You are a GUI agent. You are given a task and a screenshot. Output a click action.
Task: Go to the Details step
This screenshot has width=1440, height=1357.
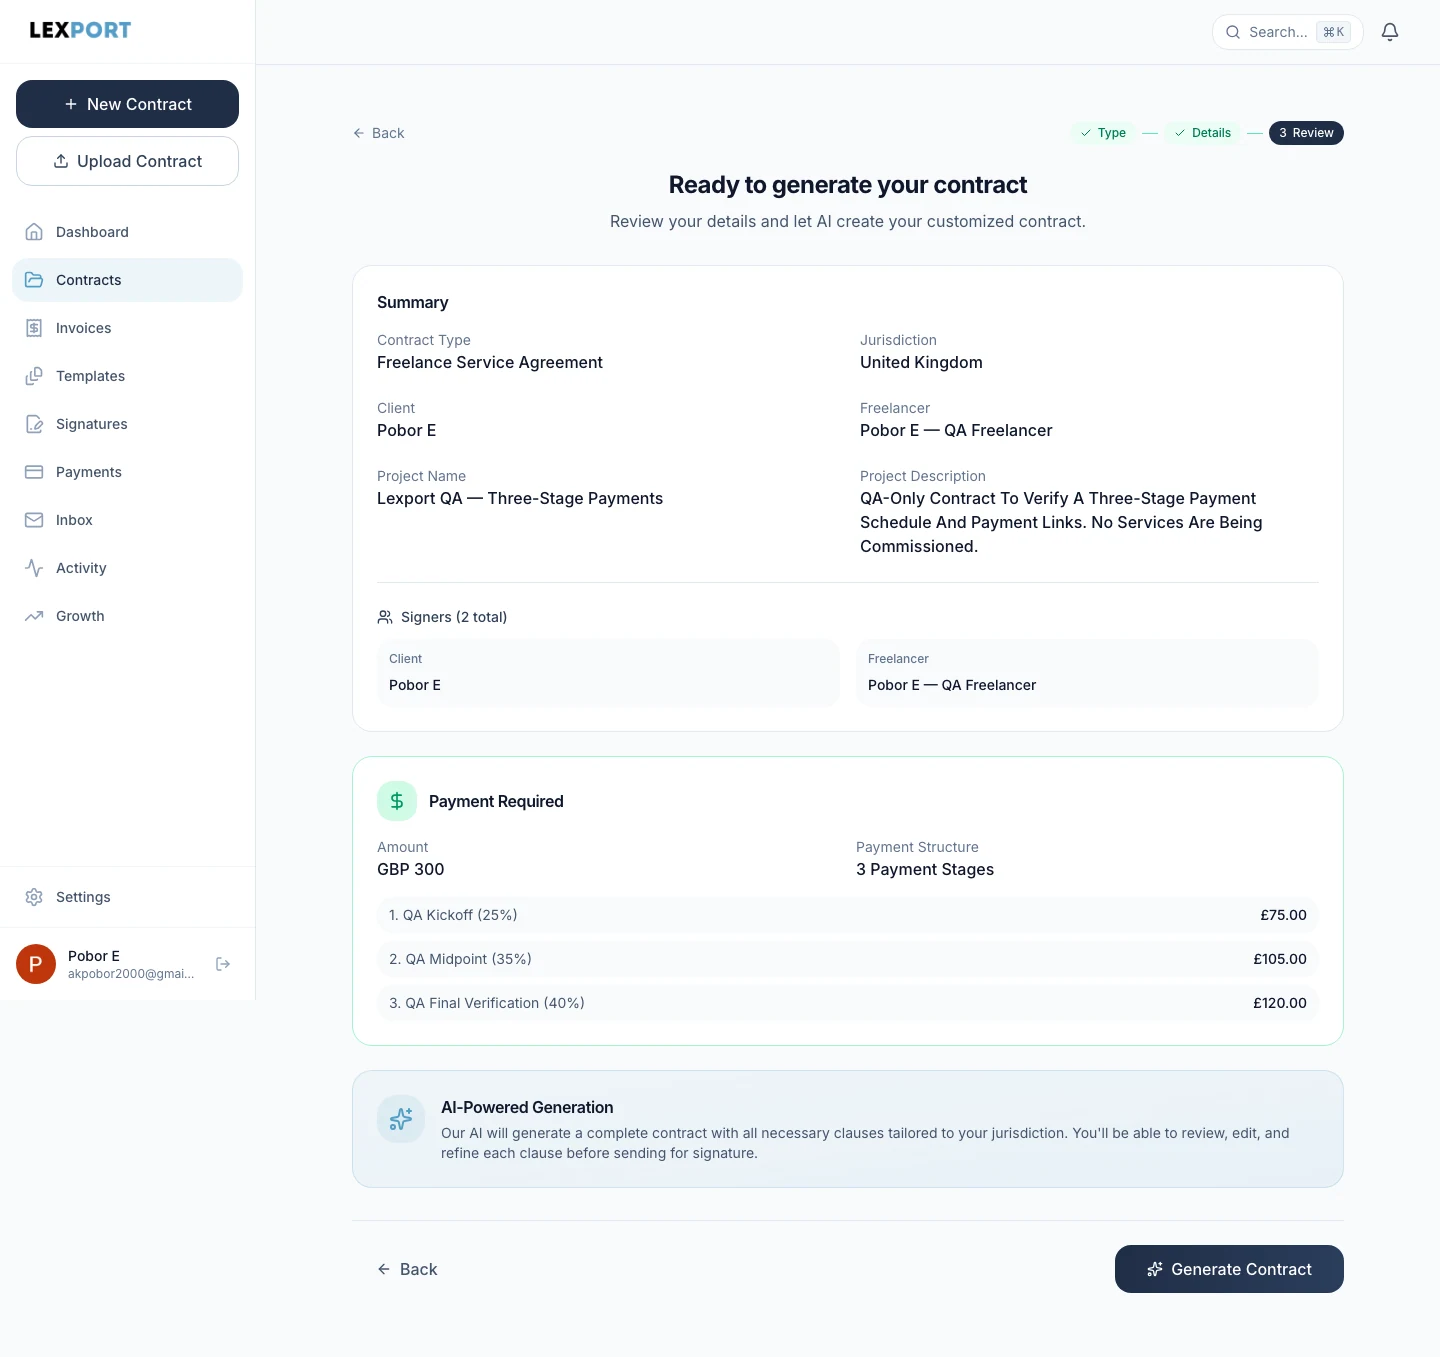click(1203, 133)
